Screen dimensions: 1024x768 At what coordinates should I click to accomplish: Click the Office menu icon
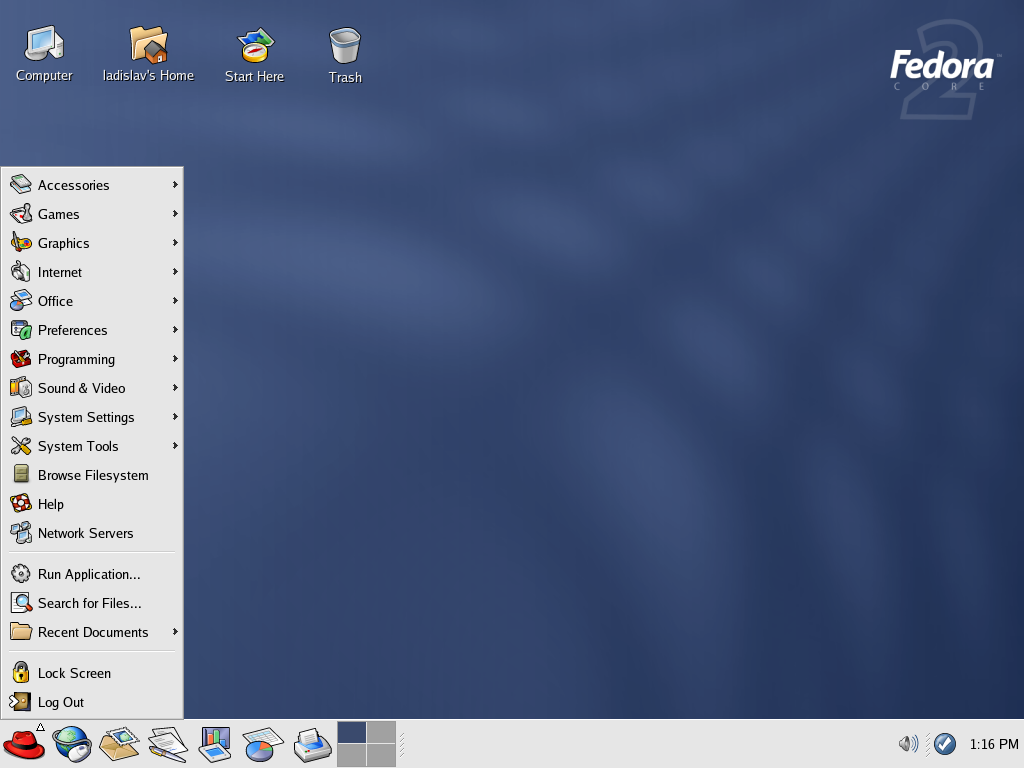tap(21, 300)
